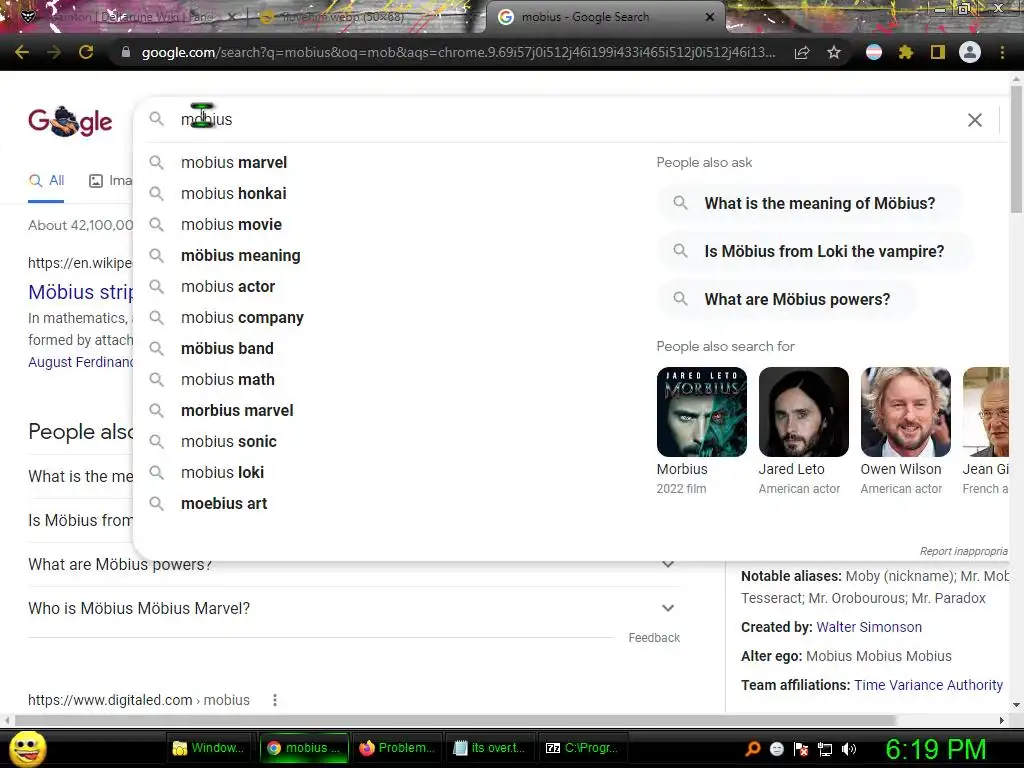
Task: Open the Morbius 2022 film thumbnail
Action: click(x=701, y=412)
